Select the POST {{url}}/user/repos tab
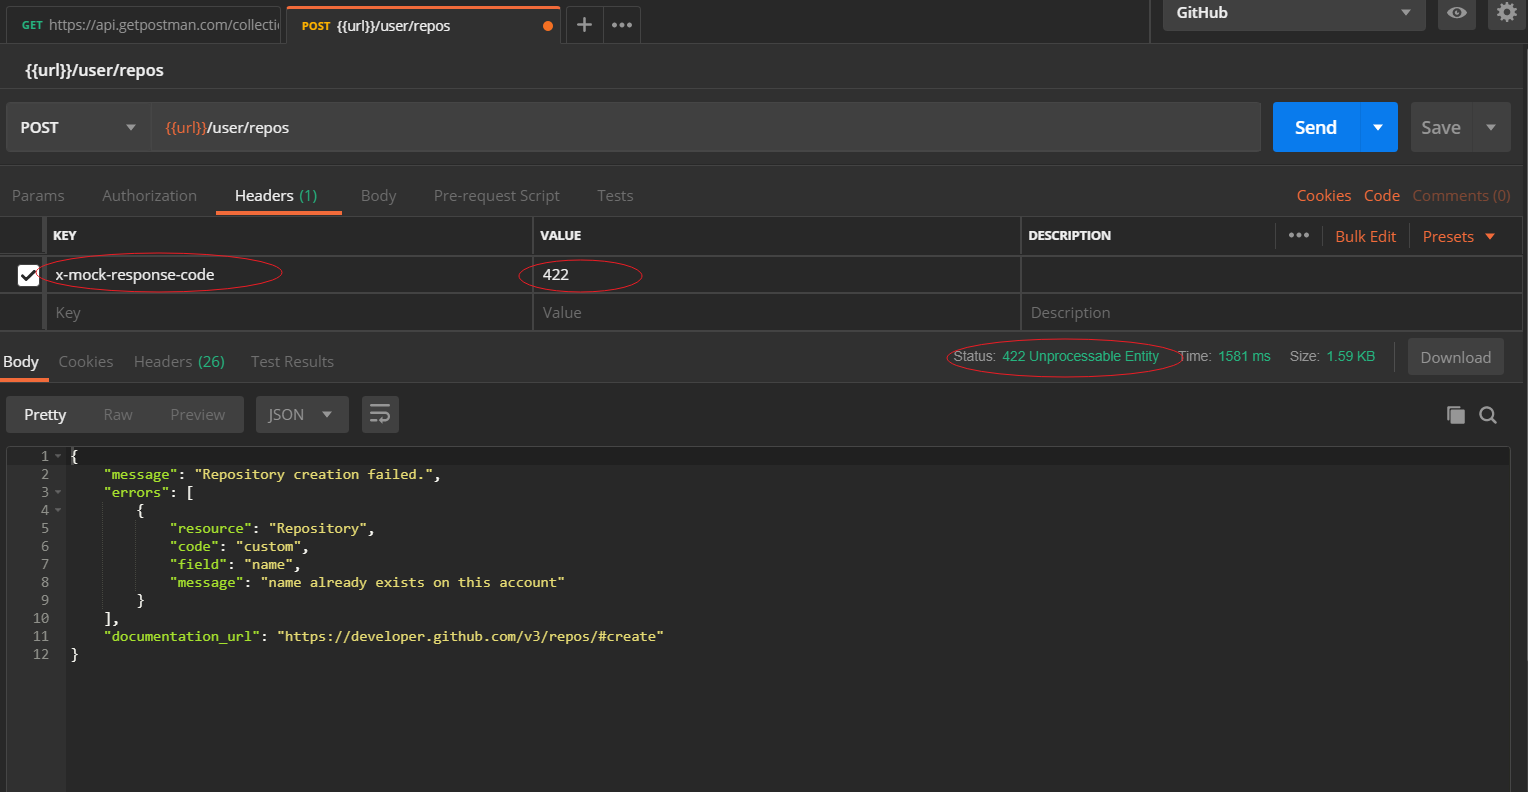 [x=423, y=25]
